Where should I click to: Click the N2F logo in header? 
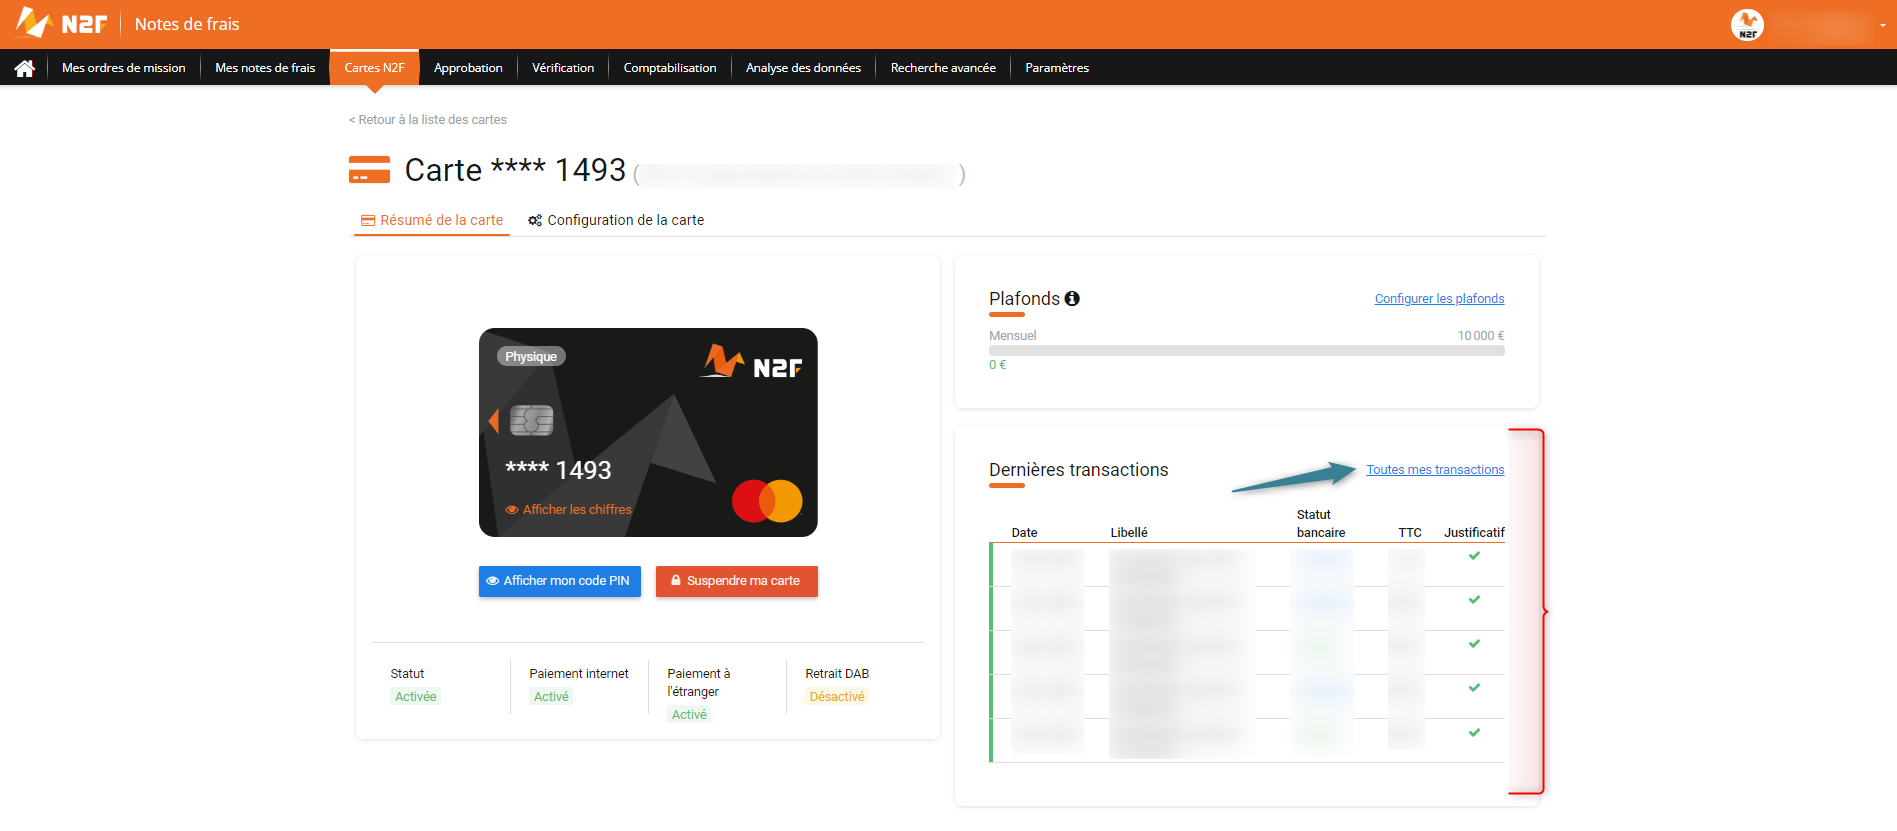[61, 23]
